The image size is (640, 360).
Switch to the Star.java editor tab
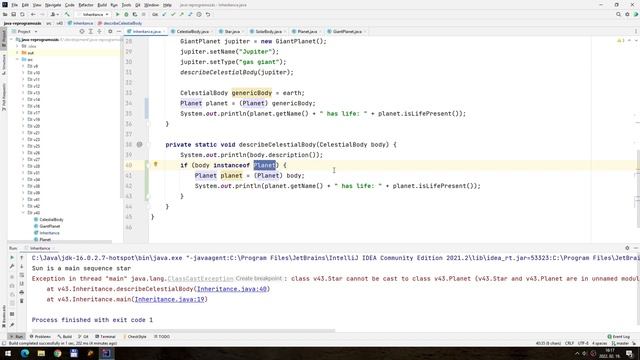point(230,31)
